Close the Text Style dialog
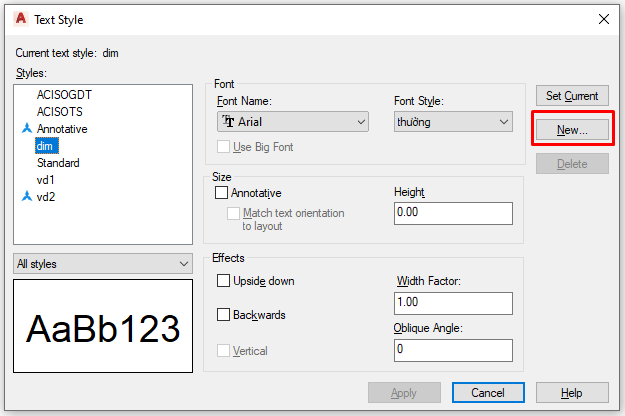 tap(602, 19)
